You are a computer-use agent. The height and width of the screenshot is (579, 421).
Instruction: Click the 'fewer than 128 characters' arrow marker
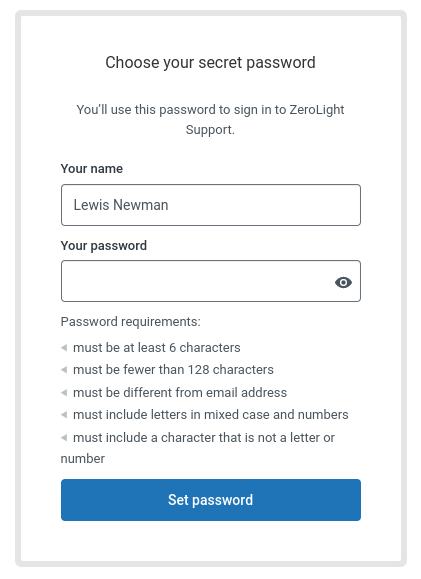click(x=64, y=370)
